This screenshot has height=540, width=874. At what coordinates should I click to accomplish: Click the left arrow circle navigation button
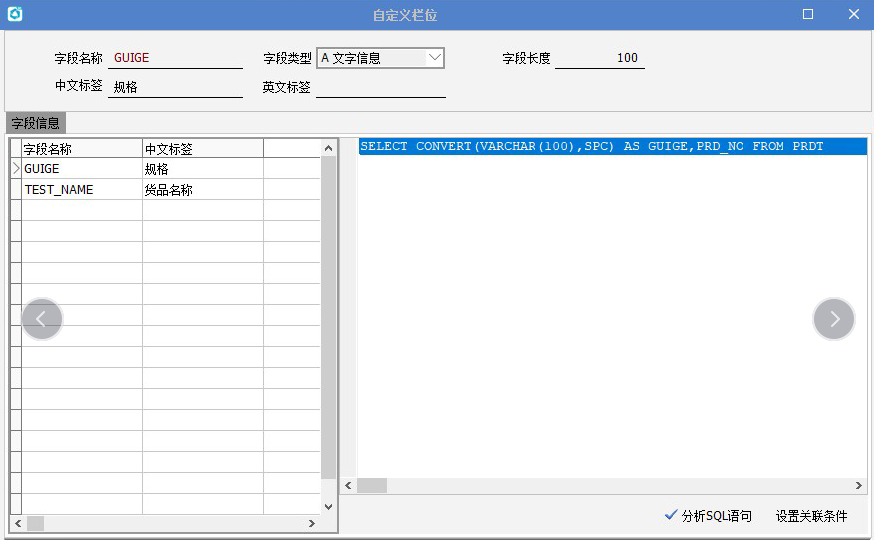click(x=42, y=319)
